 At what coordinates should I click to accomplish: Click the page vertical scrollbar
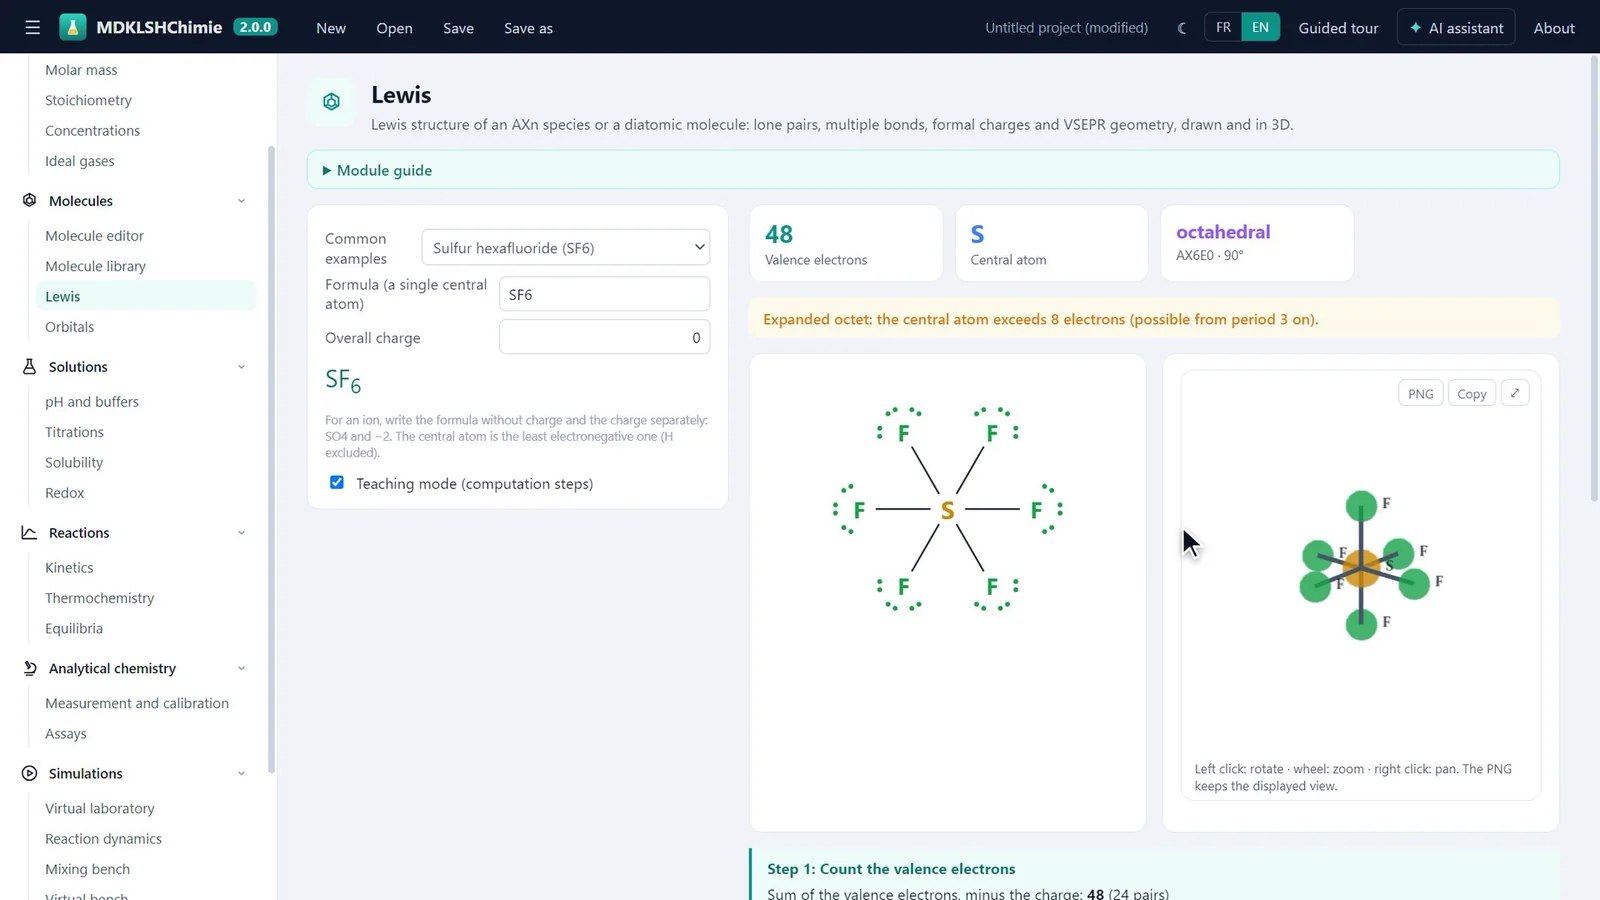tap(1594, 278)
